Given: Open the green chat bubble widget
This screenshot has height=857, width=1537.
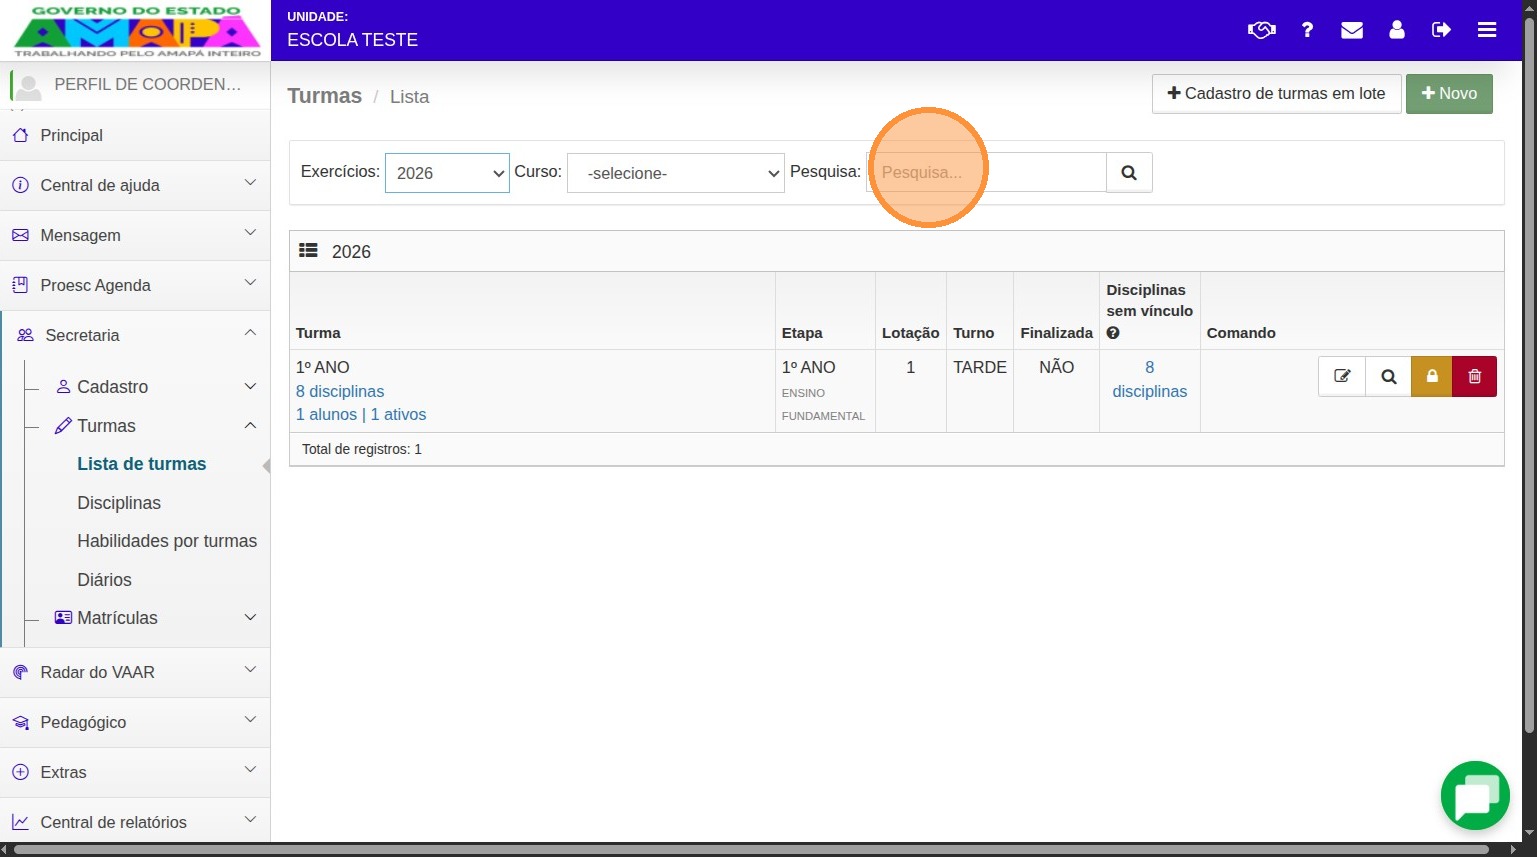Looking at the screenshot, I should tap(1475, 796).
